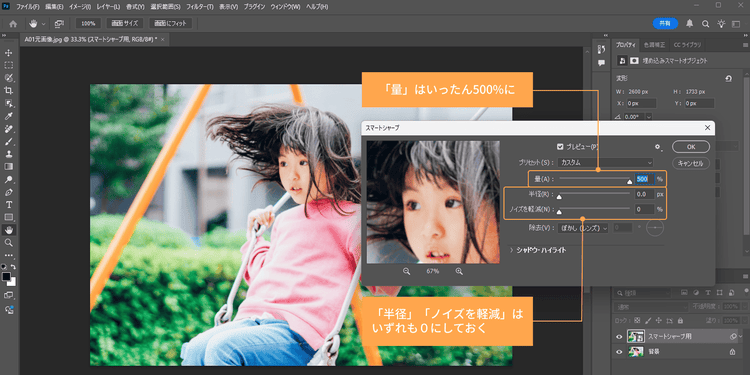
Task: Toggle lock position icon in Layers
Action: click(x=658, y=320)
